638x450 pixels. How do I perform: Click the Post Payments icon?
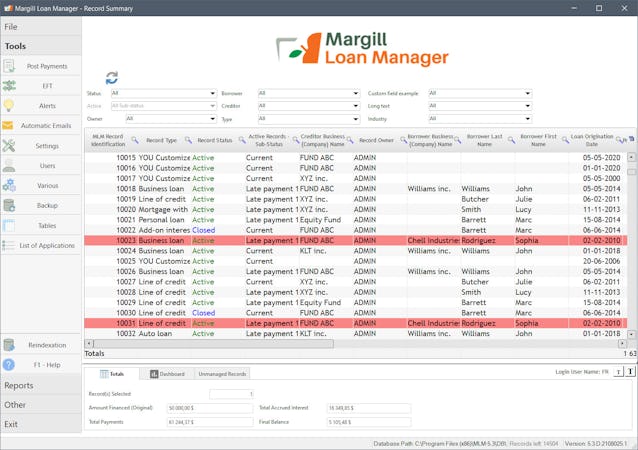[x=9, y=66]
